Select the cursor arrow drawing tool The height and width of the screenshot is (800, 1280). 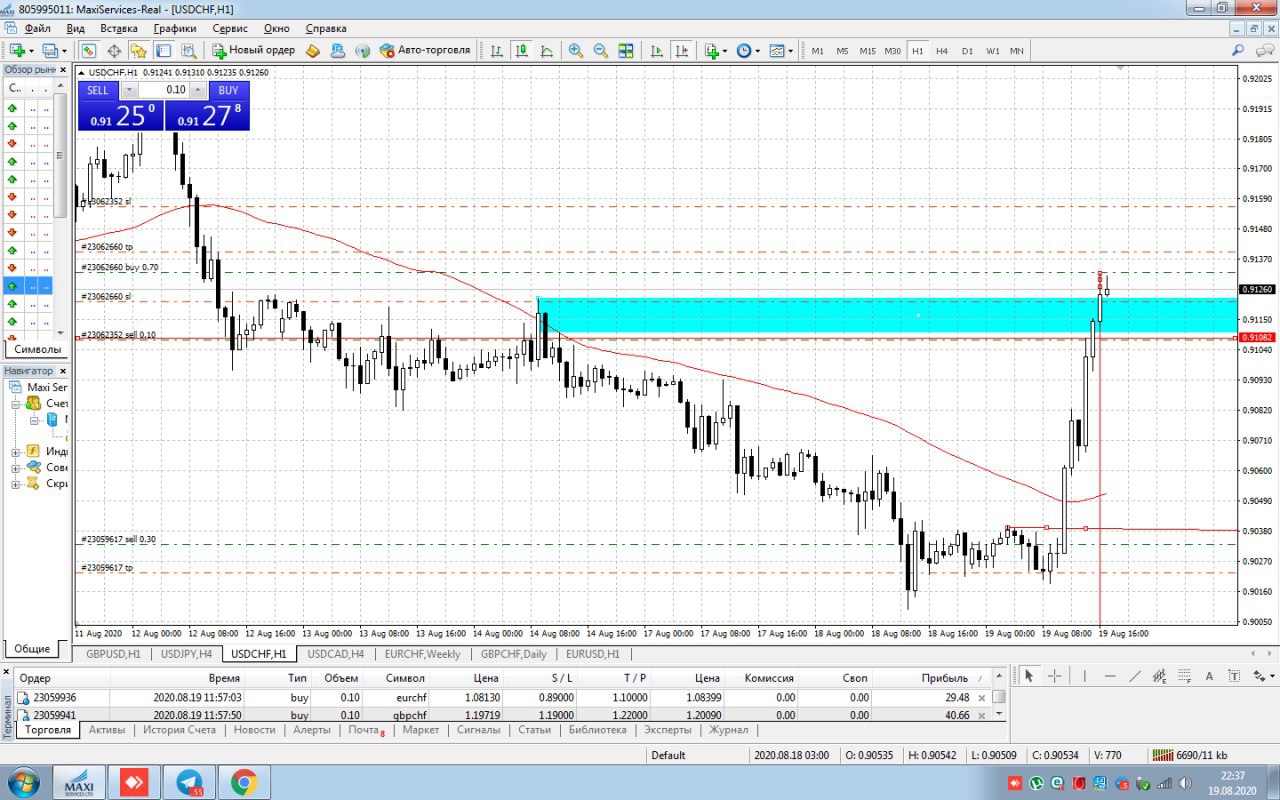[1030, 676]
